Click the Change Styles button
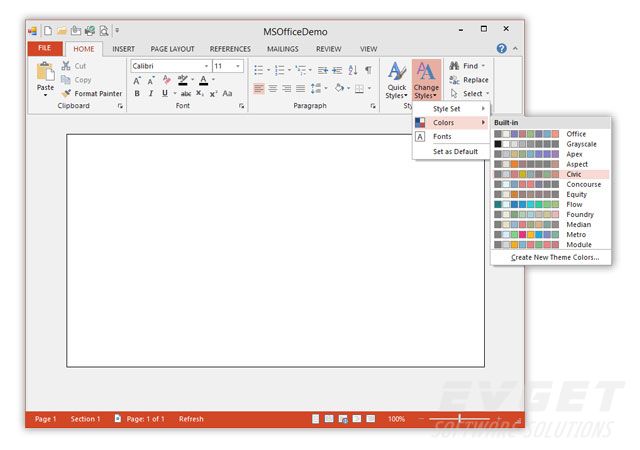640x450 pixels. pyautogui.click(x=426, y=80)
